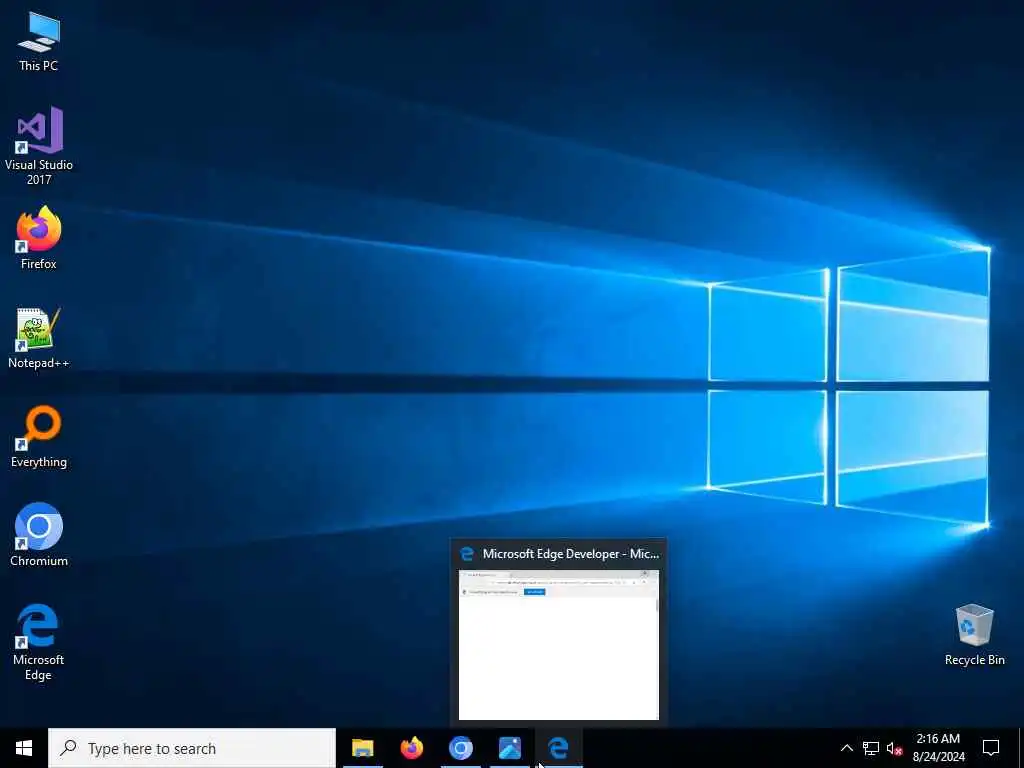Viewport: 1024px width, 768px height.
Task: Open File Explorer from the taskbar
Action: point(362,748)
